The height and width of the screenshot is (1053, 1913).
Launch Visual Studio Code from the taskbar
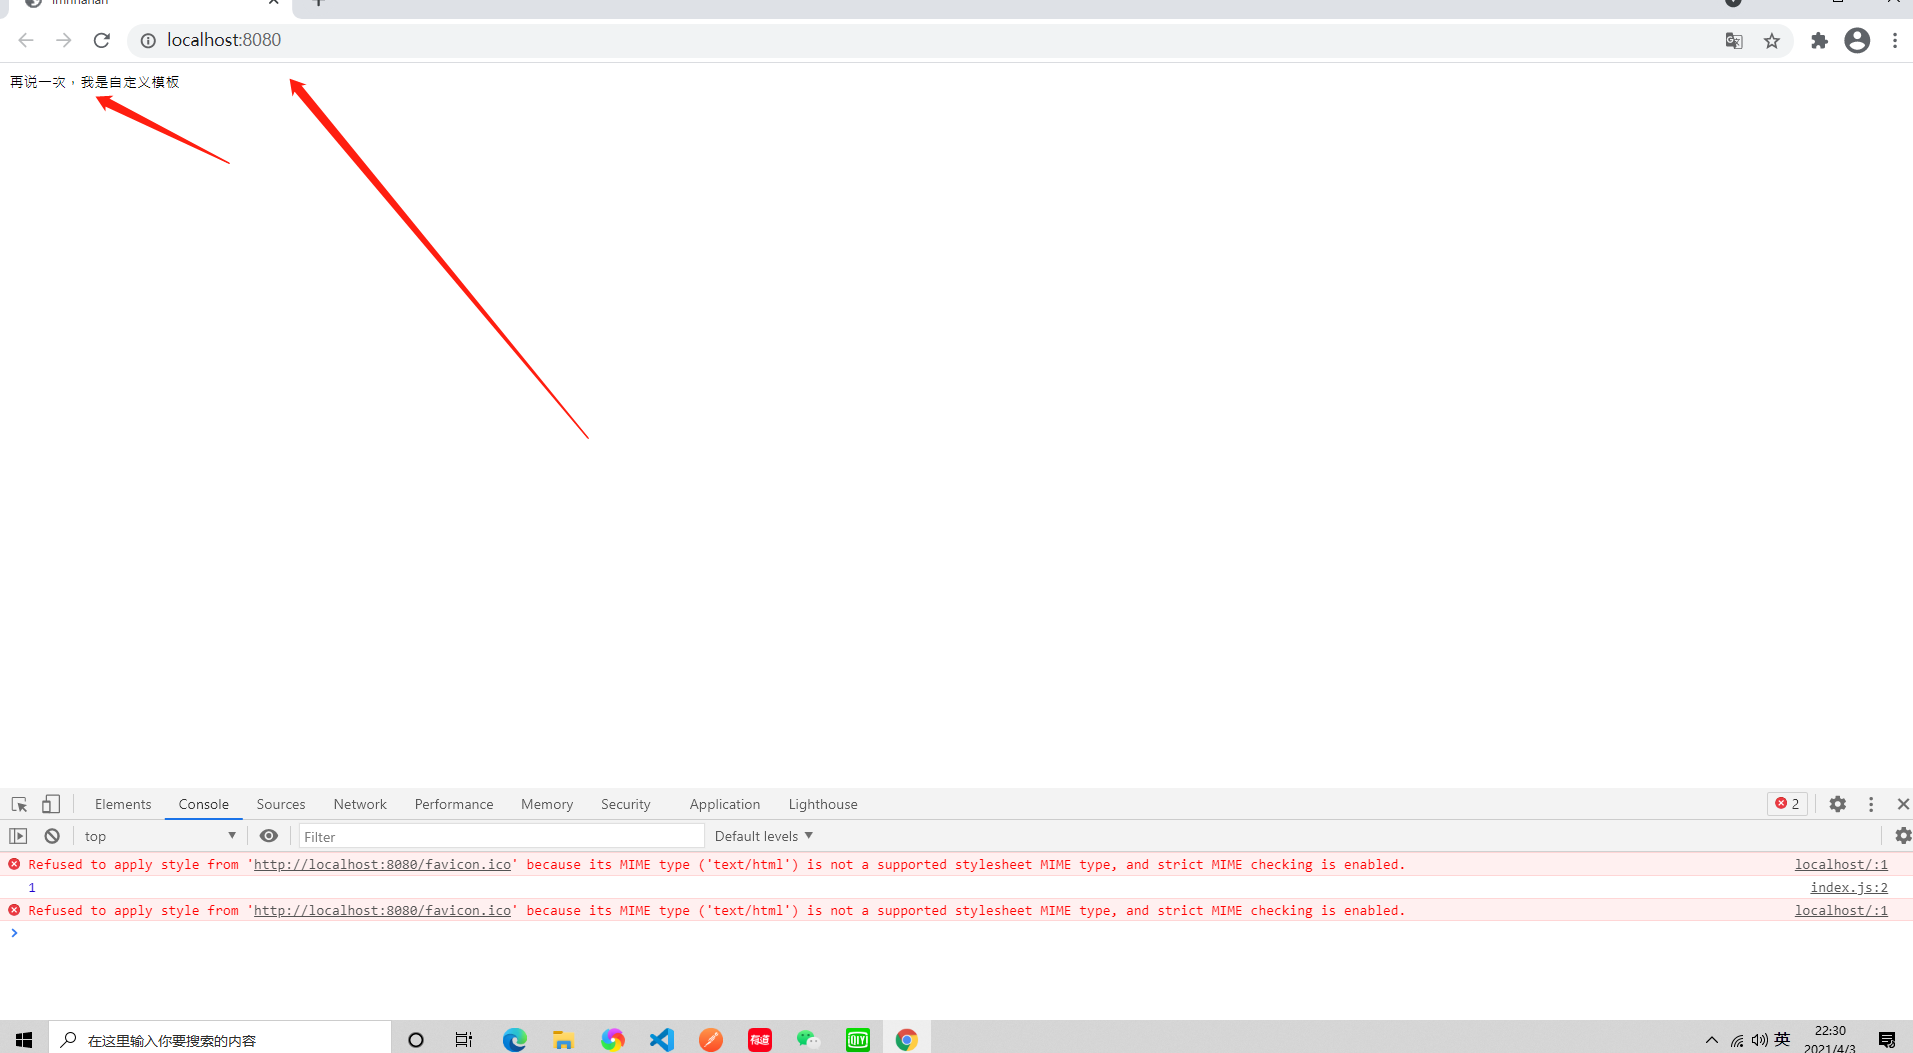pyautogui.click(x=661, y=1039)
